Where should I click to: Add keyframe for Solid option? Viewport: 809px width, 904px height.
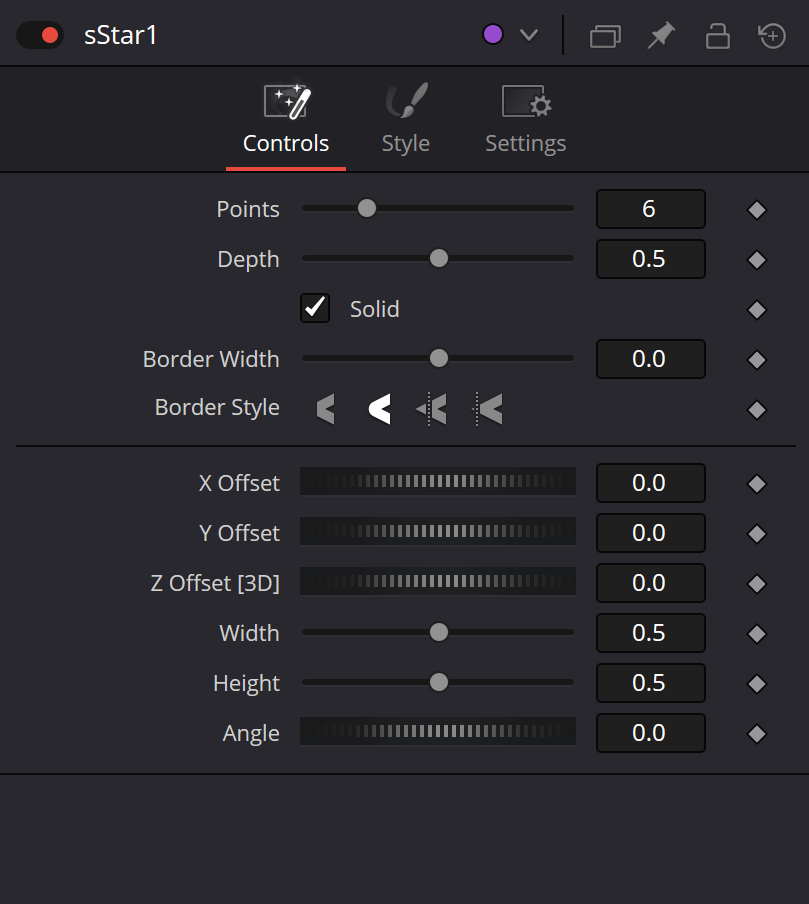coord(757,310)
